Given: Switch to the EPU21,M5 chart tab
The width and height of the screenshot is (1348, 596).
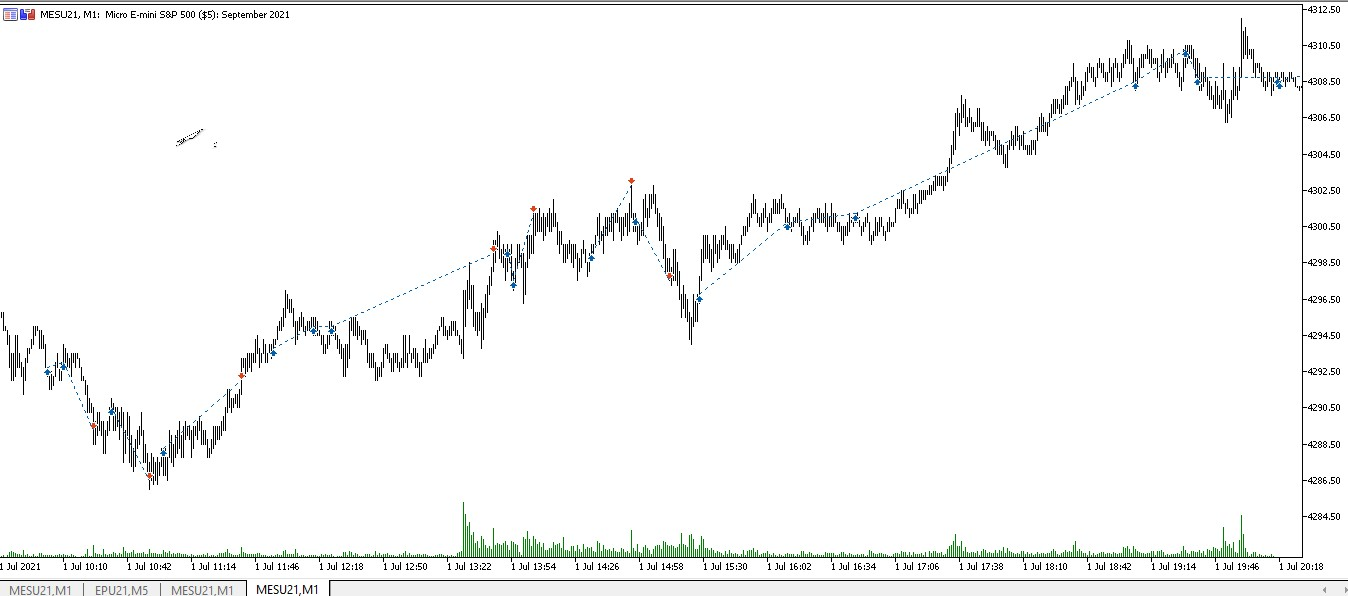Looking at the screenshot, I should [122, 590].
